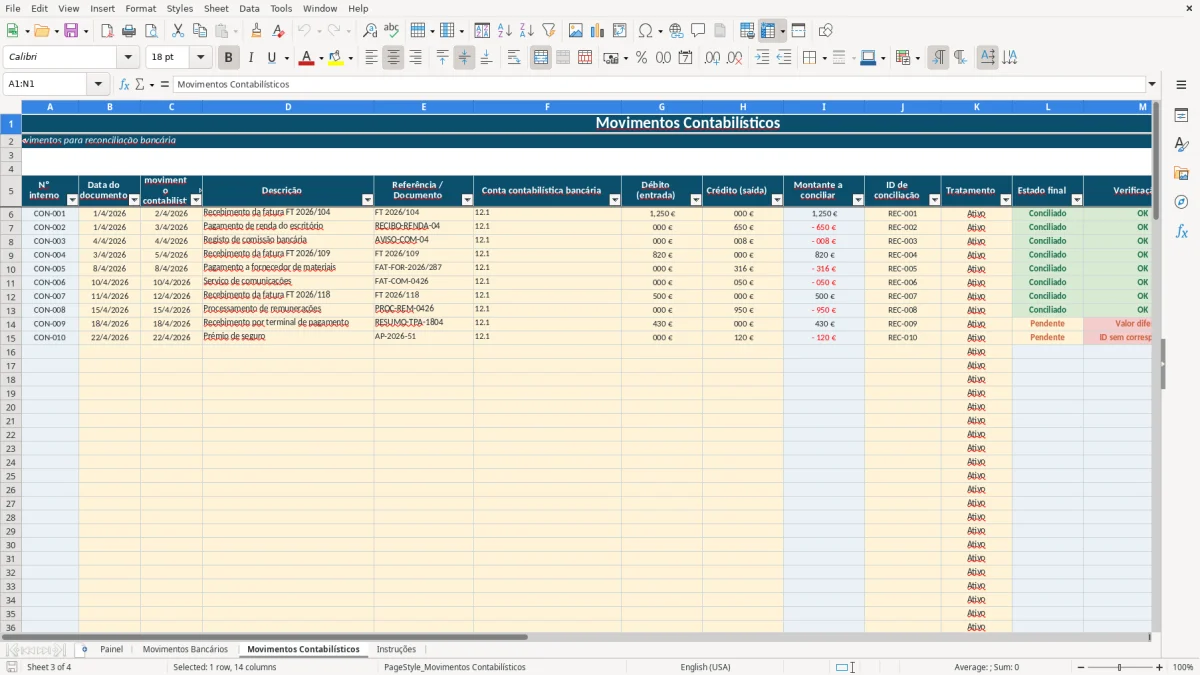Click the Sort Ascending icon

(505, 31)
